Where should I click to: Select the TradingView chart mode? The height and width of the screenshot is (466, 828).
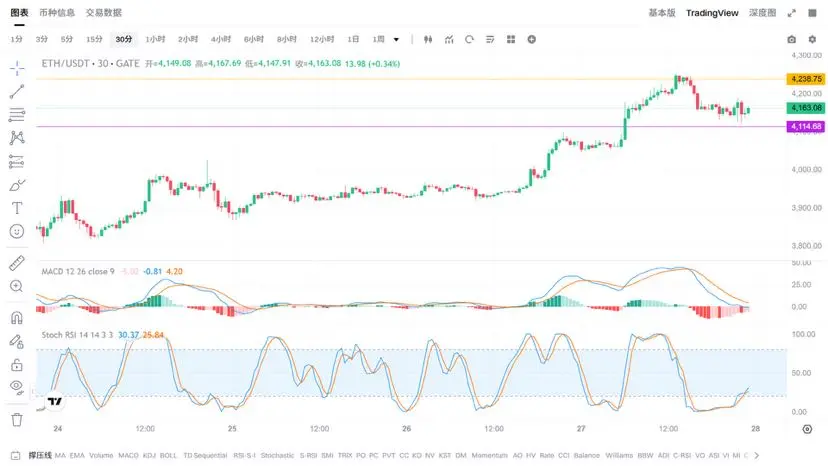712,13
